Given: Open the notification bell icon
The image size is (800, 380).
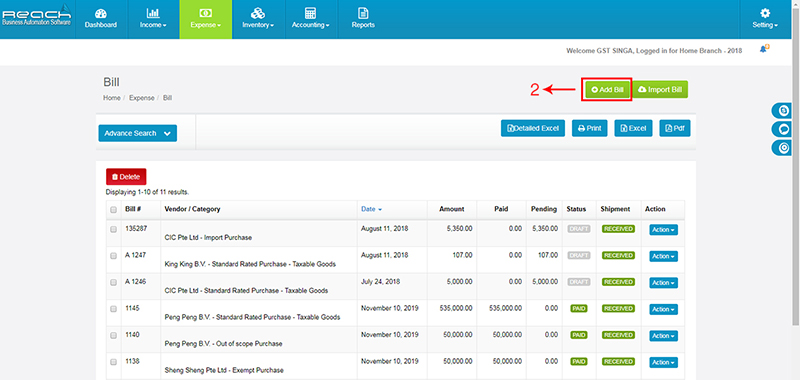Looking at the screenshot, I should (x=764, y=49).
